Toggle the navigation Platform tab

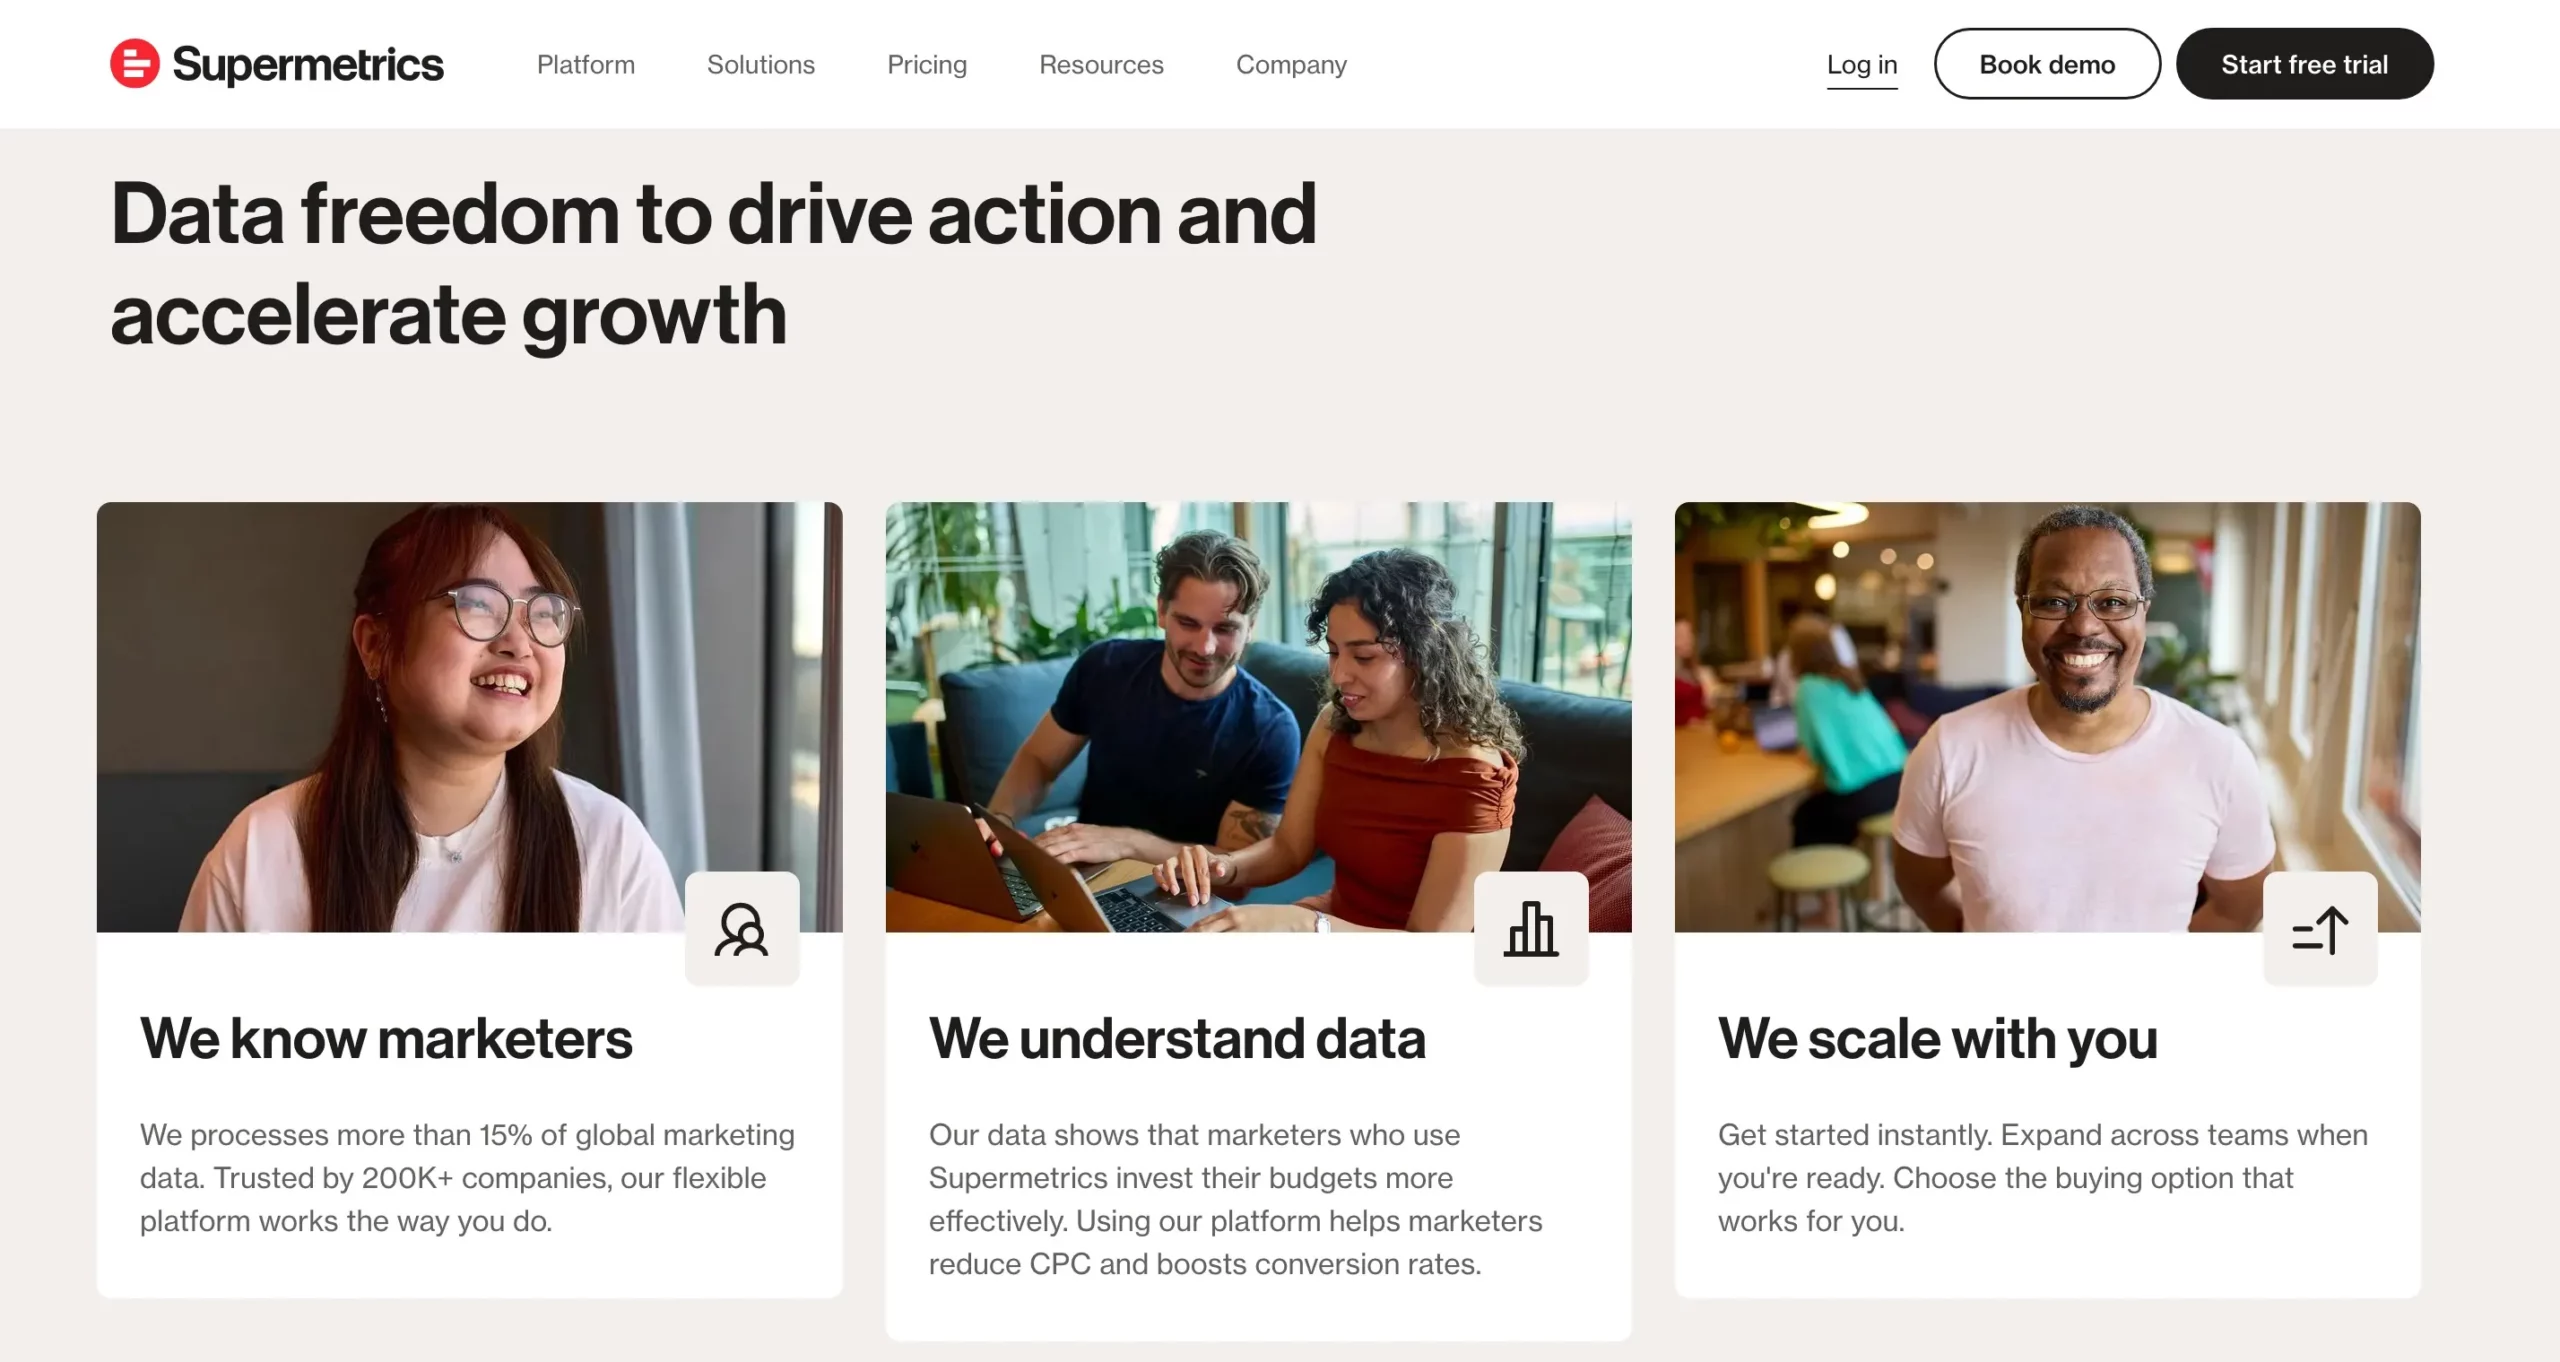tap(584, 63)
